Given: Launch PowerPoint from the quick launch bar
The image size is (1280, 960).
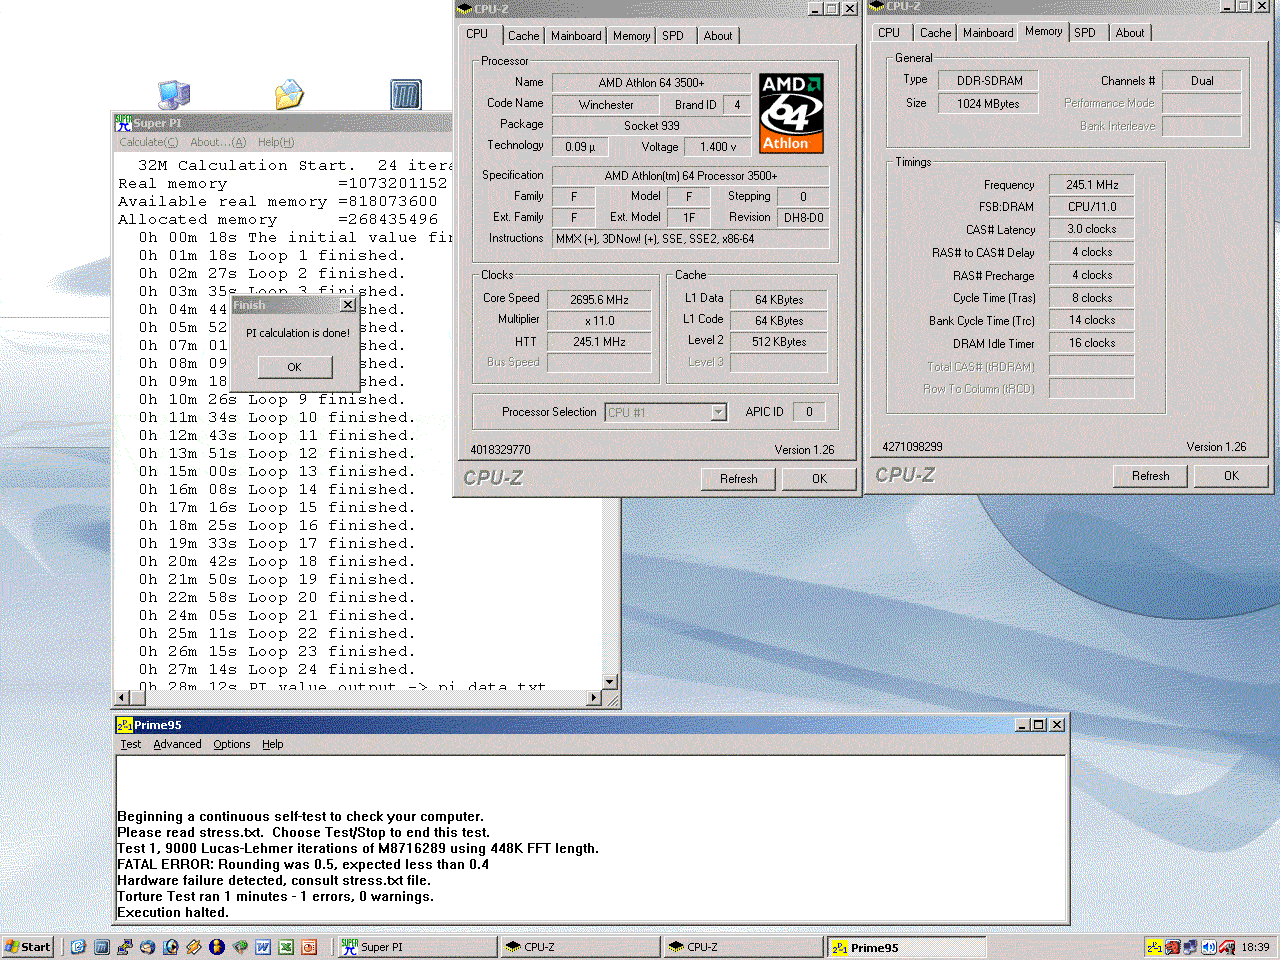Looking at the screenshot, I should pyautogui.click(x=309, y=947).
